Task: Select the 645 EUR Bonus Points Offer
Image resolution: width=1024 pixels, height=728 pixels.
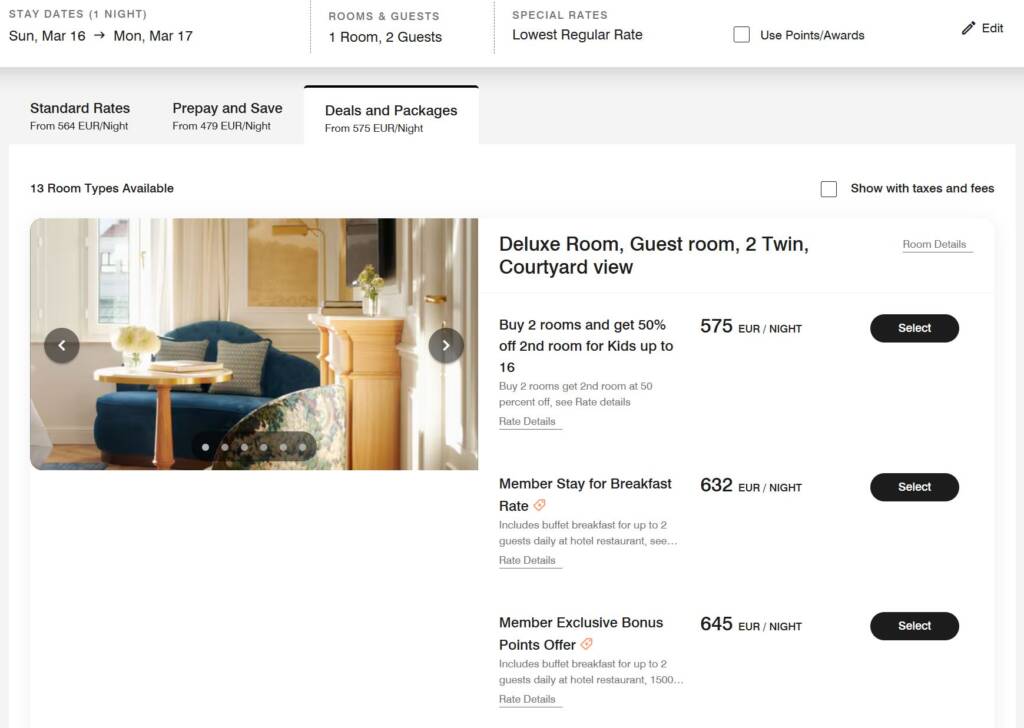Action: pyautogui.click(x=914, y=626)
